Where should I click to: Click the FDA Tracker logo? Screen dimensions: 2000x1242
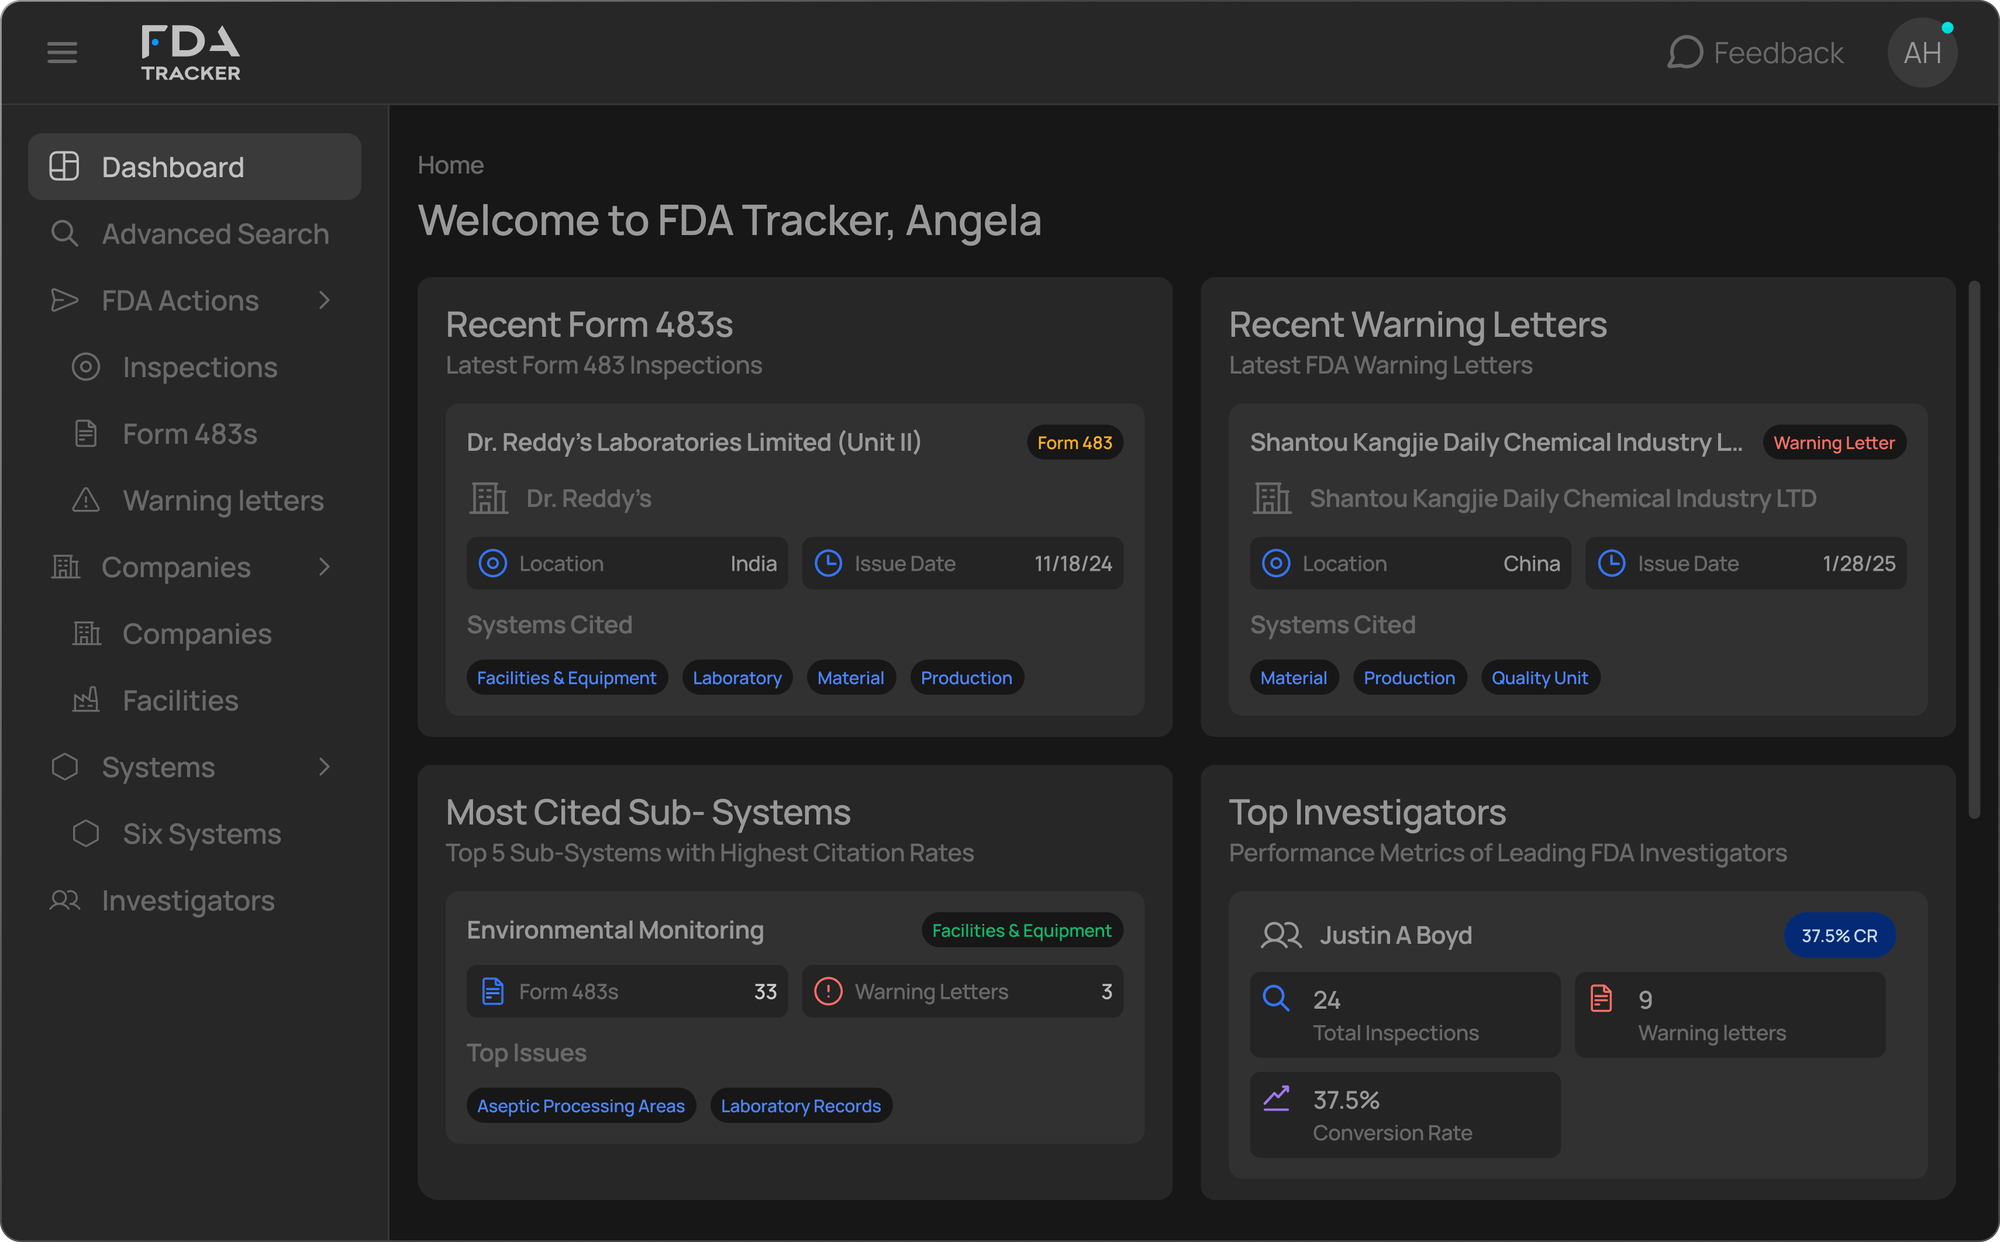(190, 52)
